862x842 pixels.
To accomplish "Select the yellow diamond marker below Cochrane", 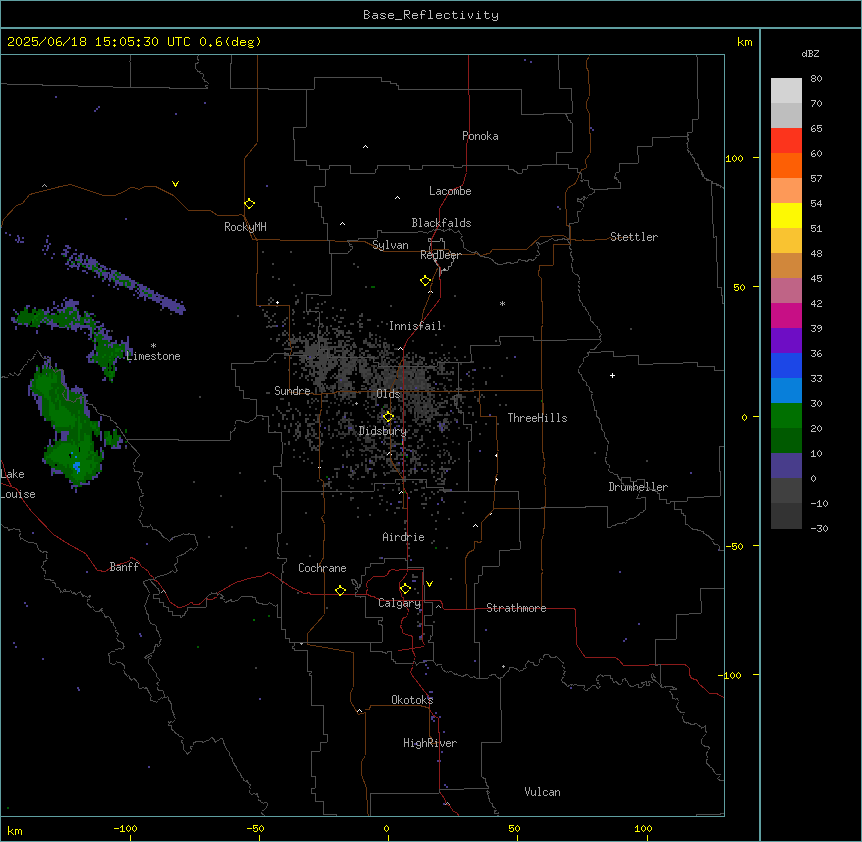I will (x=340, y=590).
